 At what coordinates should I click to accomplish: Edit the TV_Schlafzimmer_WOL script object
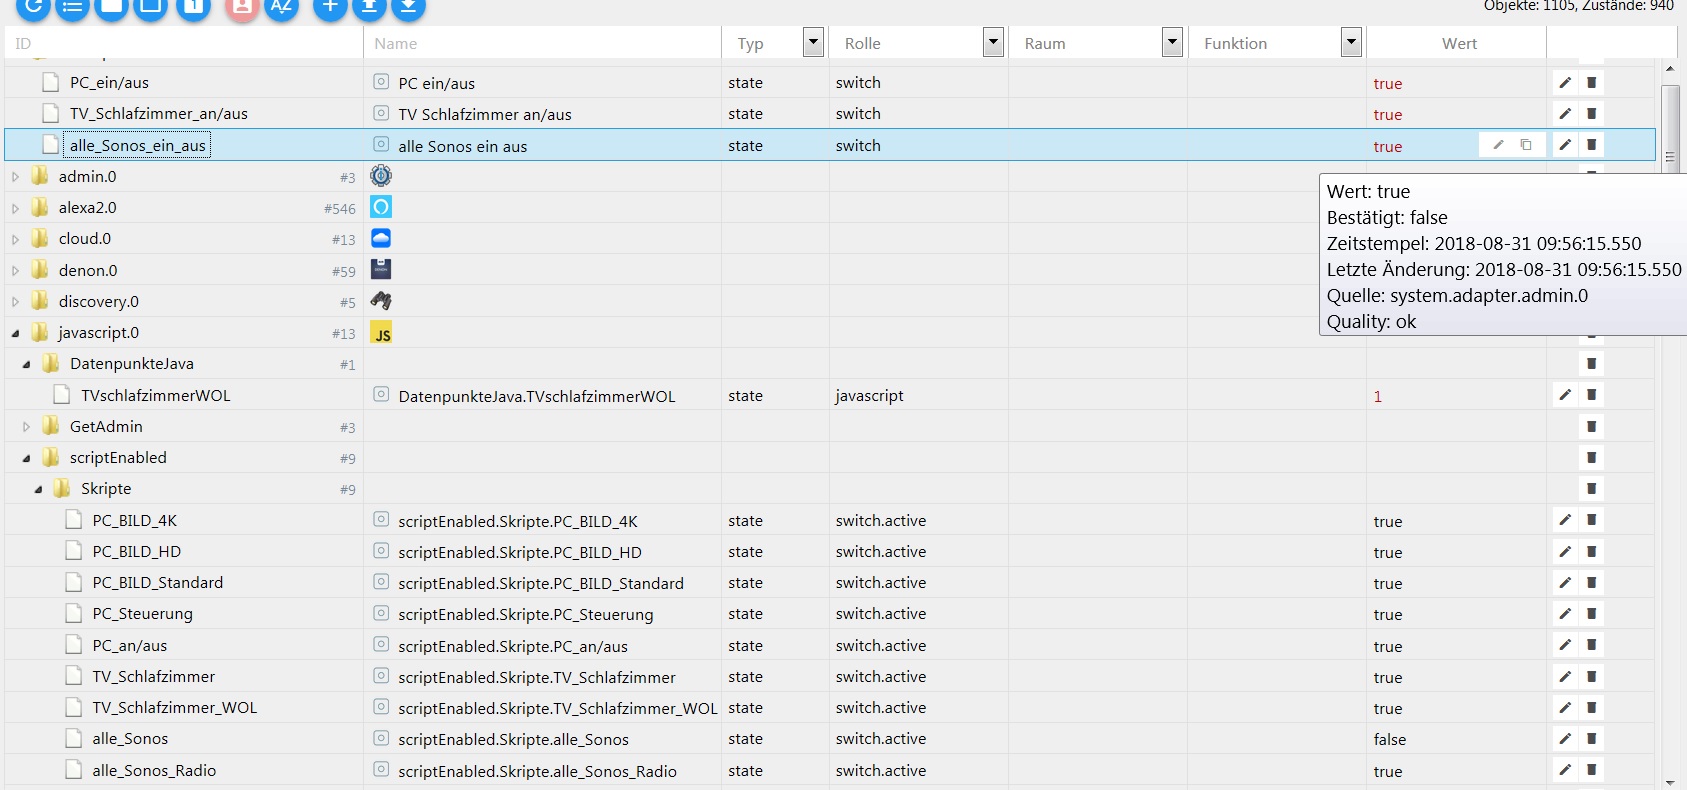1565,708
